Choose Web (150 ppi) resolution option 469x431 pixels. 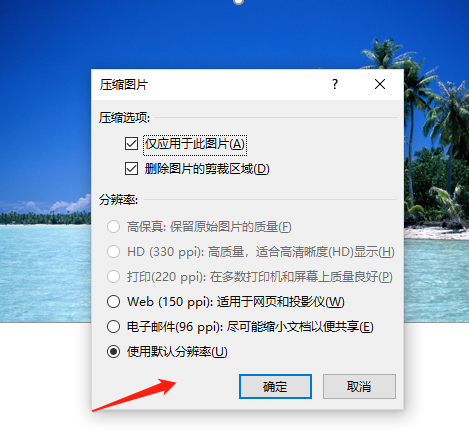[113, 302]
